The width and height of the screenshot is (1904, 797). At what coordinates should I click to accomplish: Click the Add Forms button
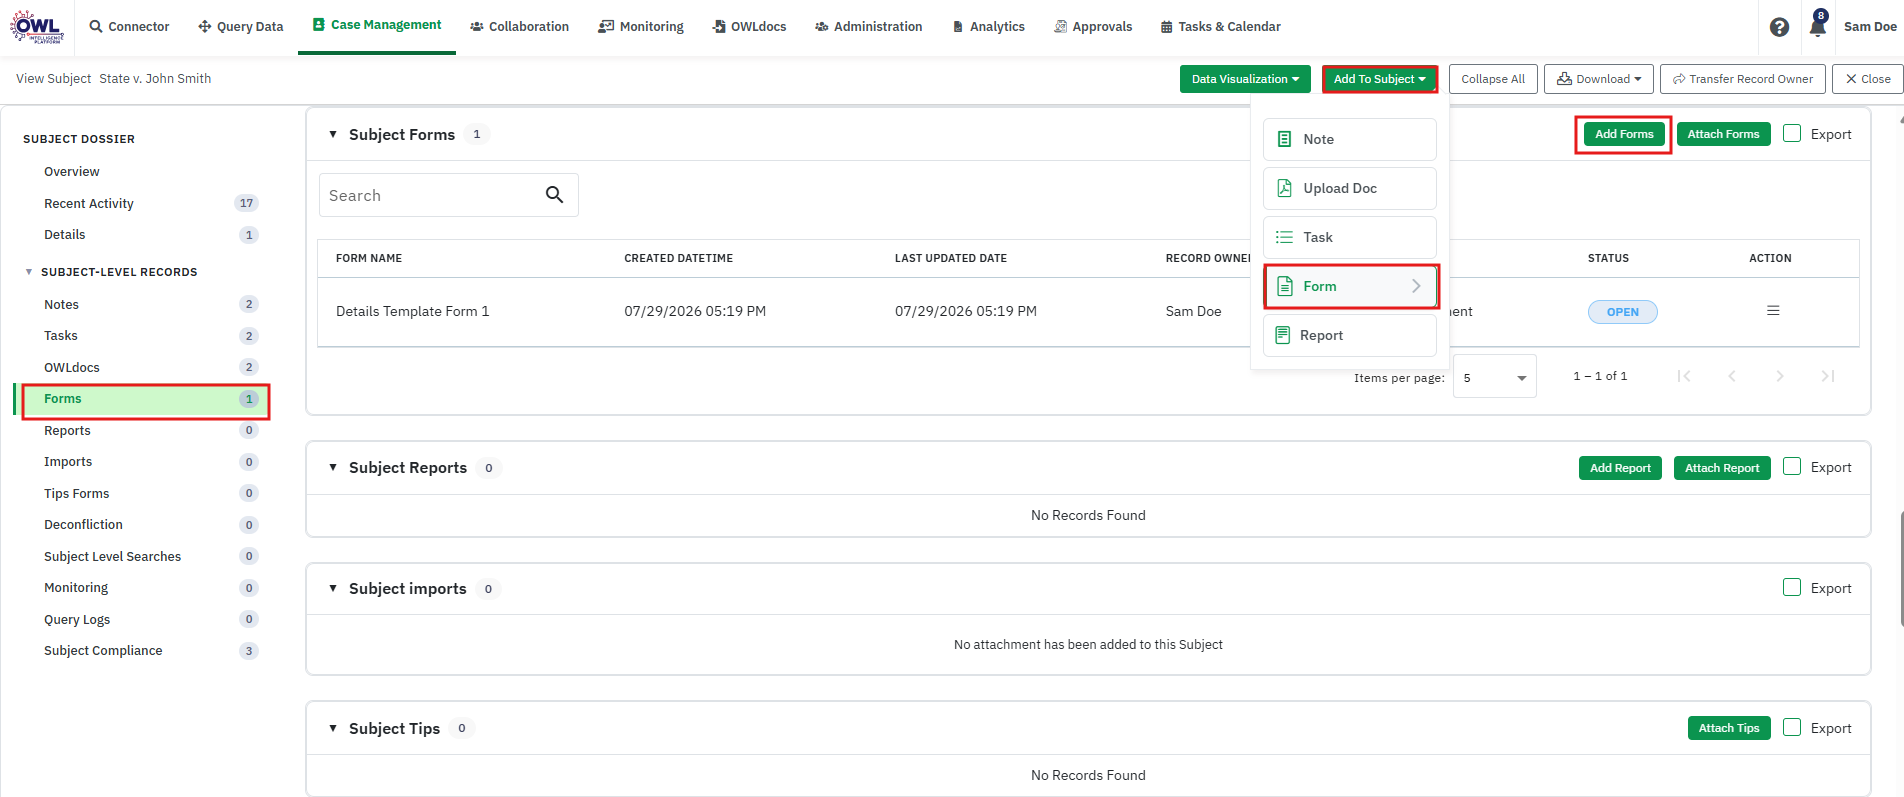(x=1624, y=134)
